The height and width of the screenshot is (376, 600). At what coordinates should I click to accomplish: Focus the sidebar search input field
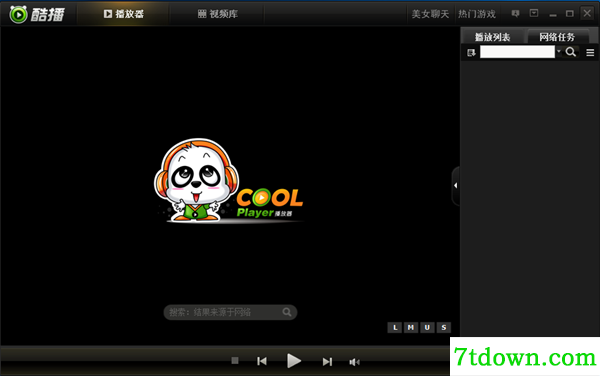517,52
